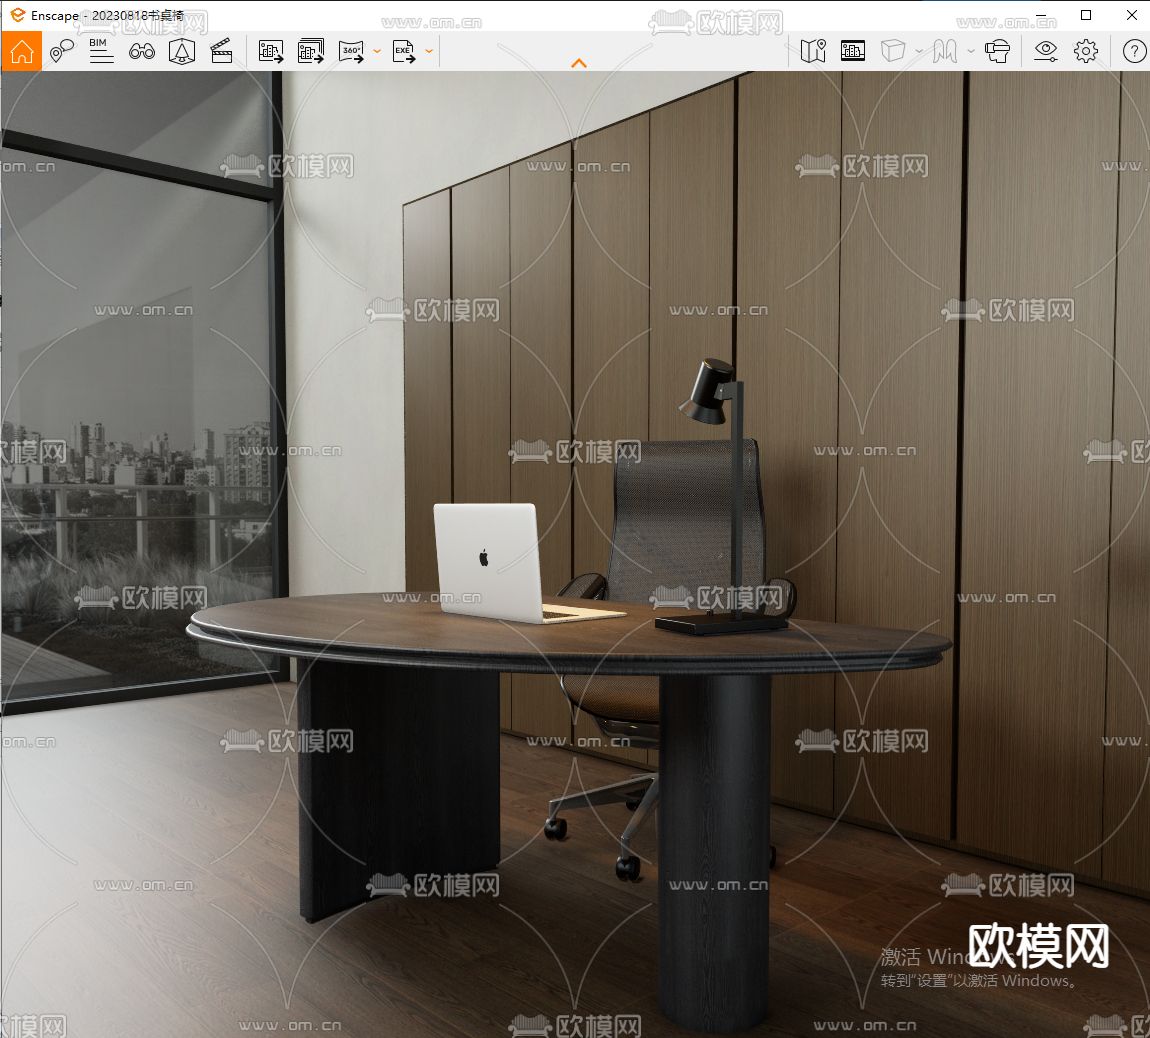The width and height of the screenshot is (1150, 1038).
Task: Batch render multiple screenshots
Action: 311,51
